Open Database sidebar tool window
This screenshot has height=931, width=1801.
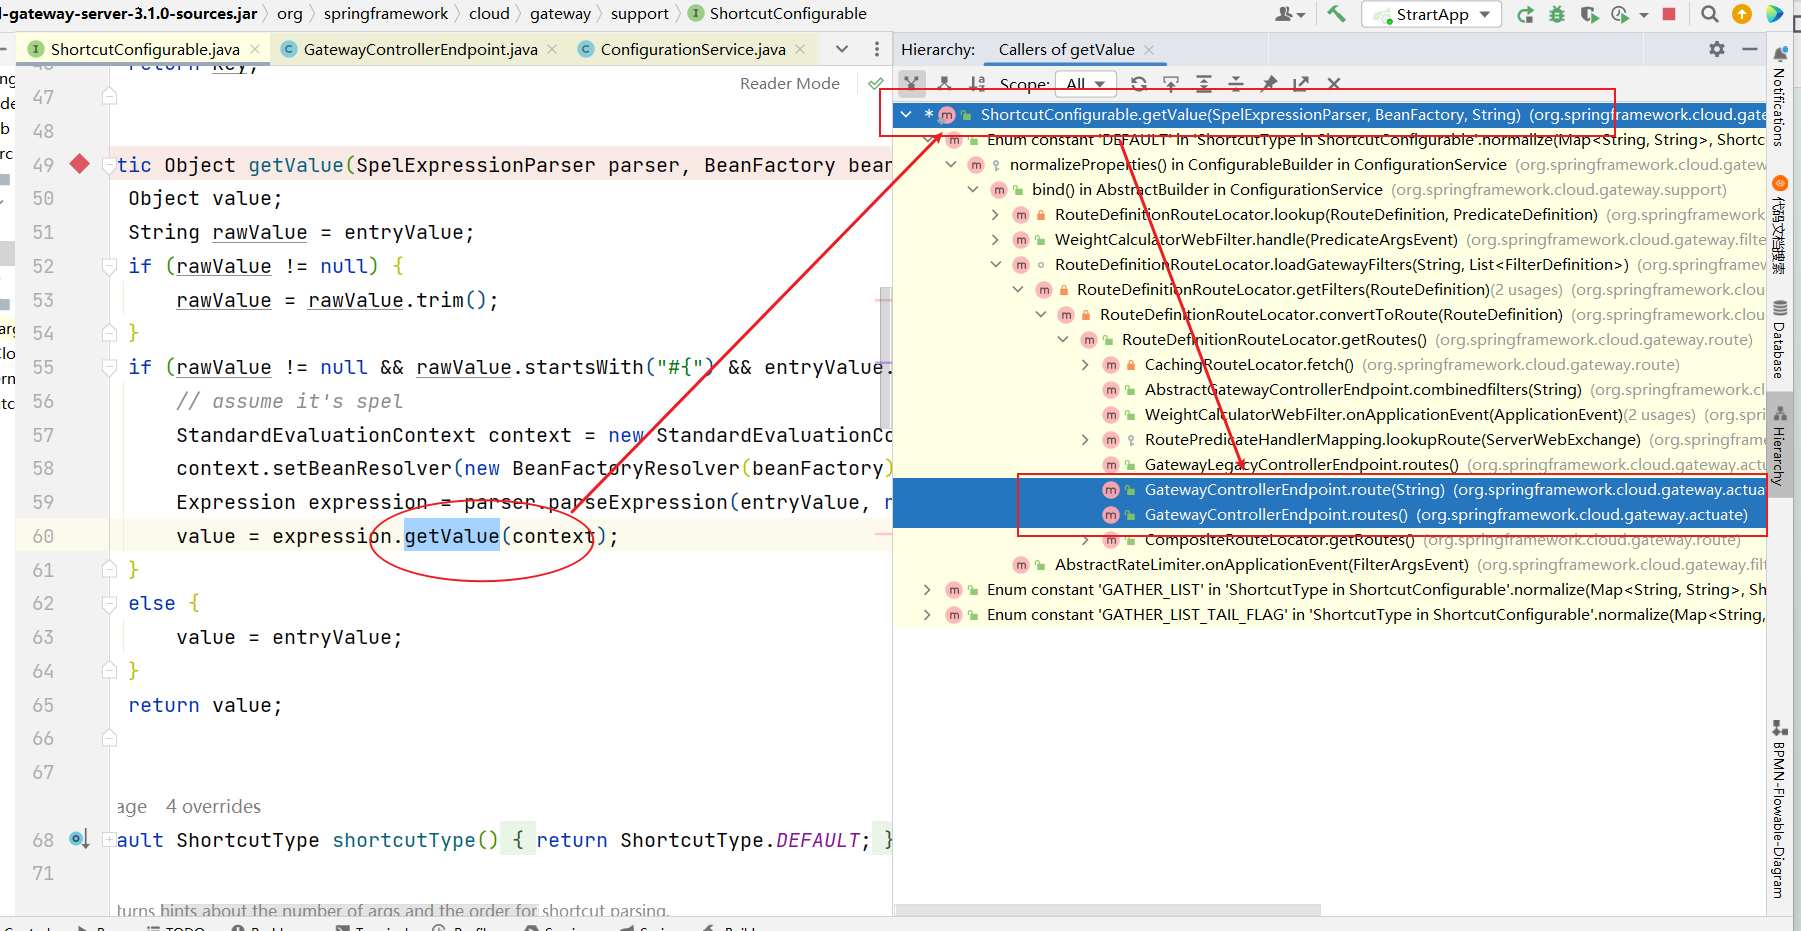(x=1779, y=340)
